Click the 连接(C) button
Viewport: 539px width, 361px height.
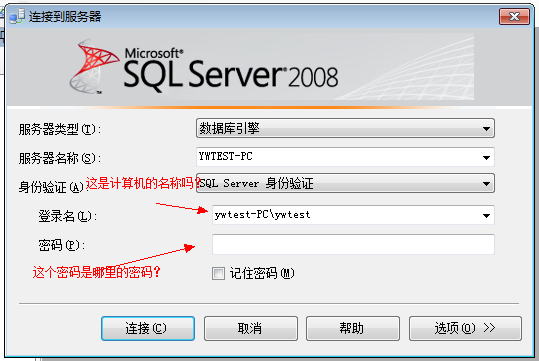pos(148,328)
